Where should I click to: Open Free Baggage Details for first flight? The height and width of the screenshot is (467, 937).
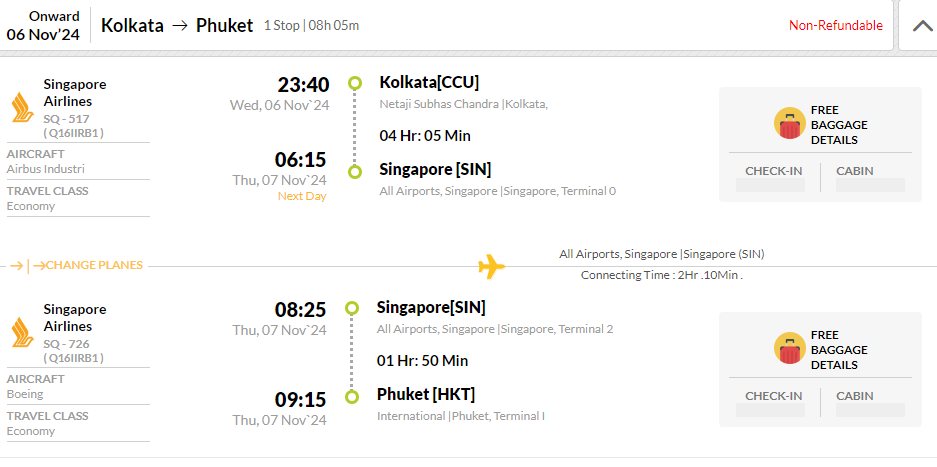[x=839, y=125]
